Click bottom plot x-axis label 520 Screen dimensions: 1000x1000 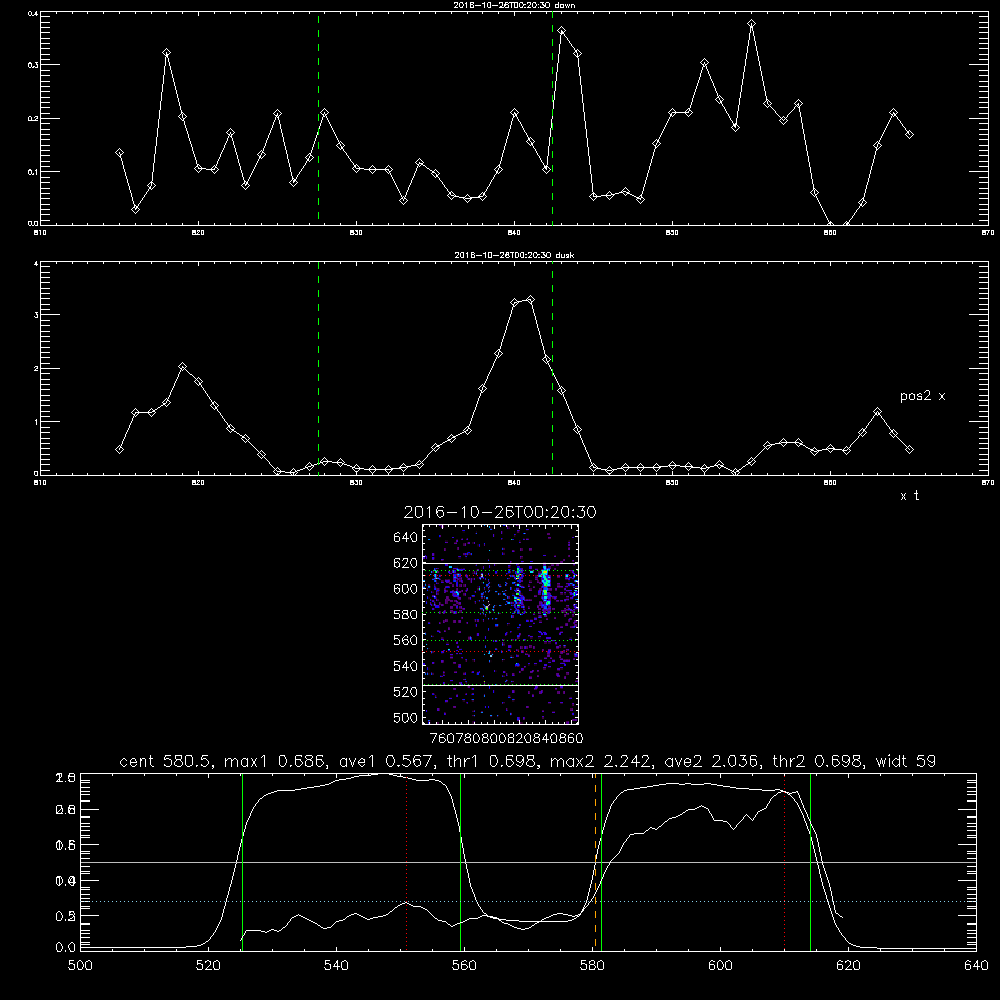tap(208, 966)
